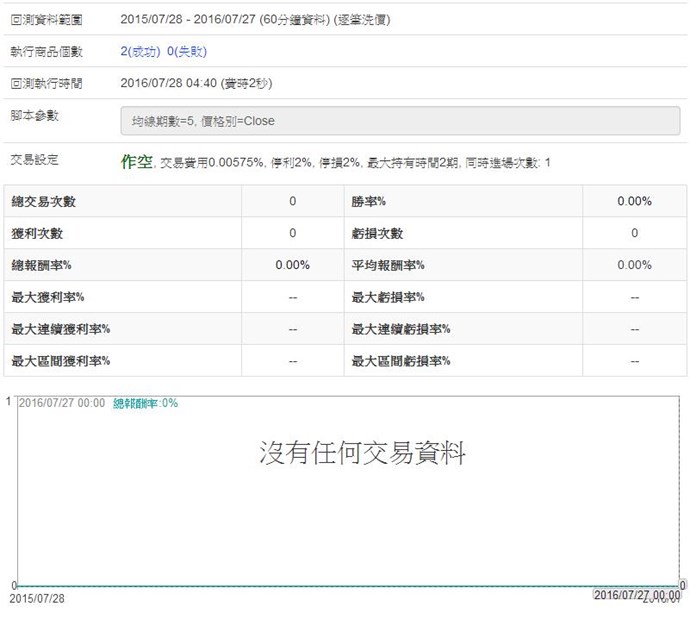Screen dimensions: 690x619
Task: Click the 2(成功) successful items link
Action: point(141,51)
